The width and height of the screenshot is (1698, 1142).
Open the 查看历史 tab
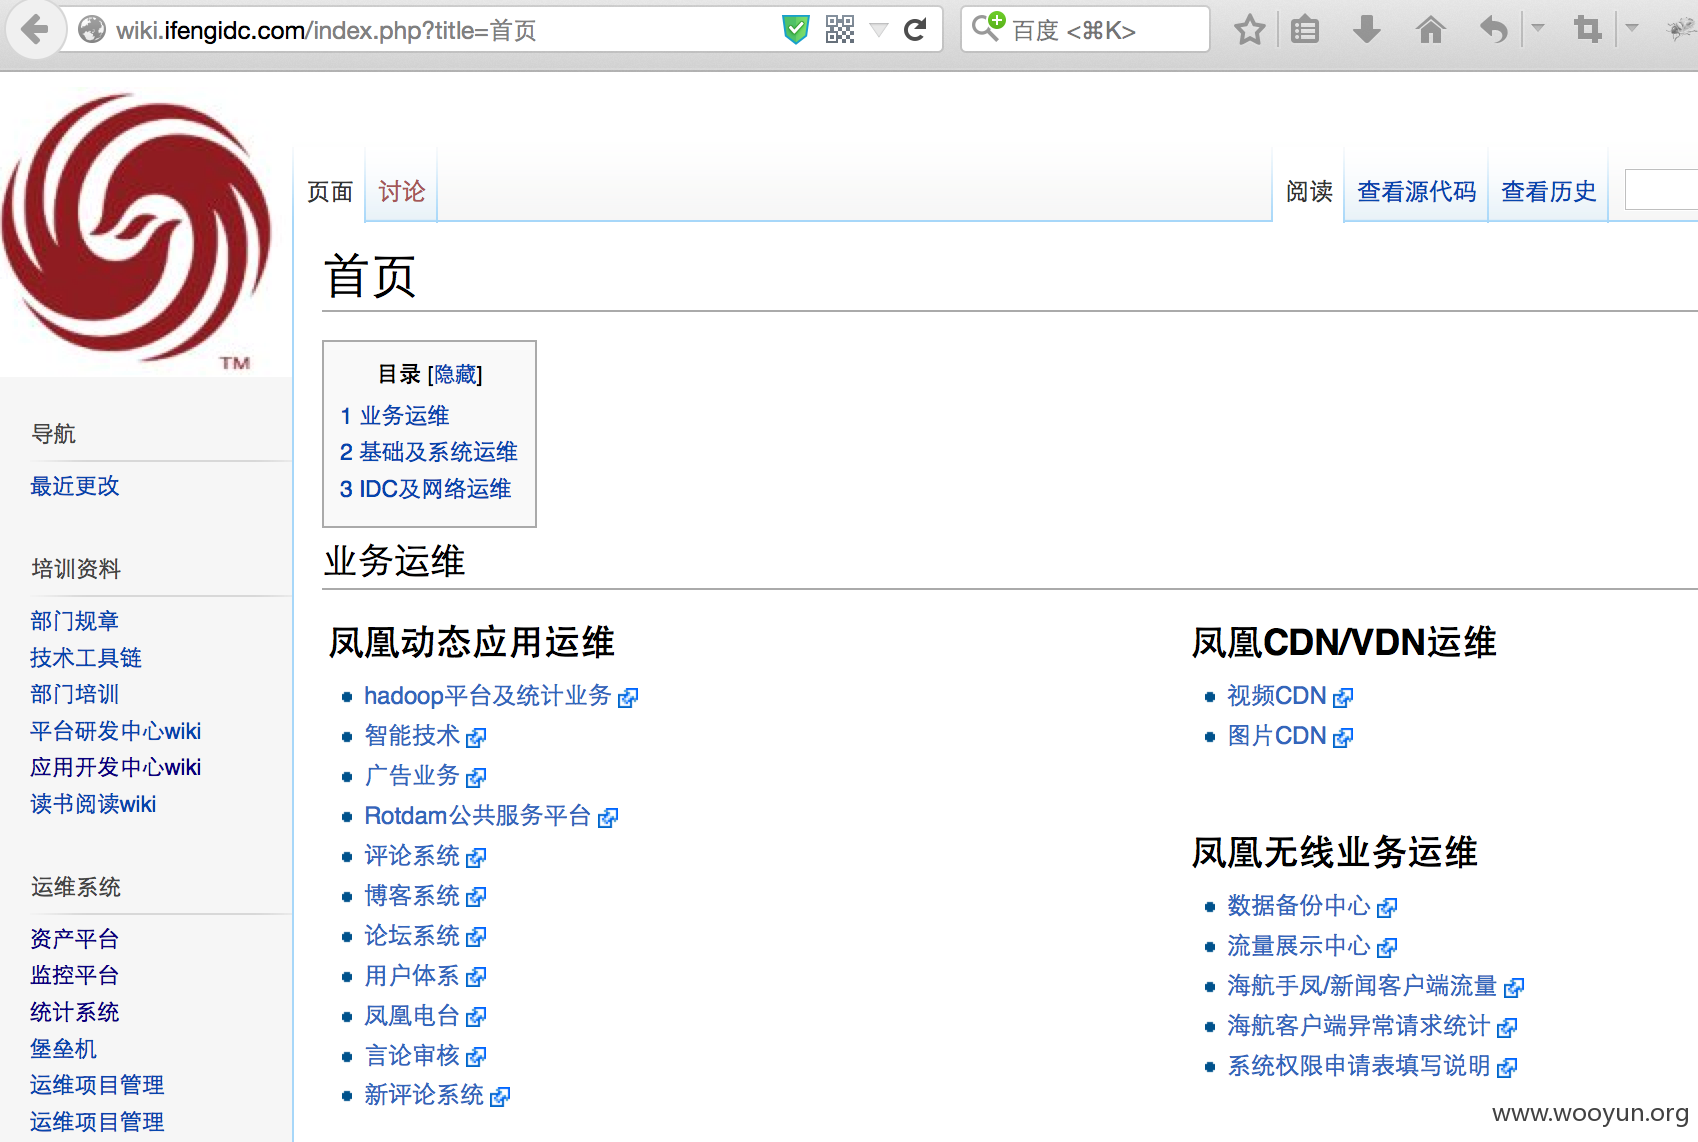point(1549,191)
